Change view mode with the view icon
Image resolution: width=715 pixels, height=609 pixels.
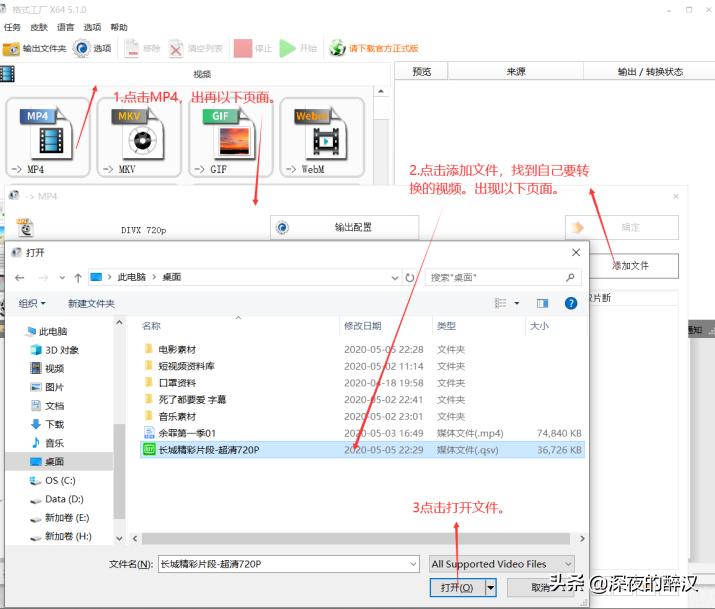click(x=500, y=304)
